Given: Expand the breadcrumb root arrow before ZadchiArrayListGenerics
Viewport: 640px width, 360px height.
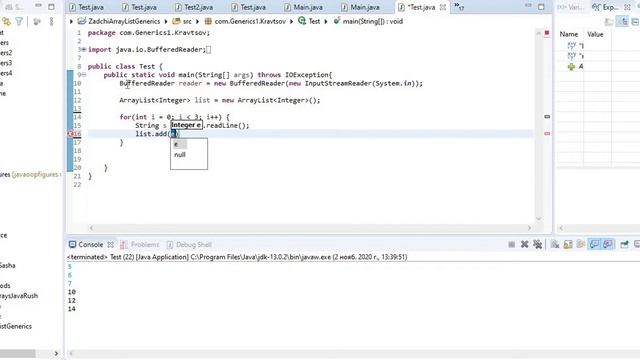Looking at the screenshot, I should [71, 22].
